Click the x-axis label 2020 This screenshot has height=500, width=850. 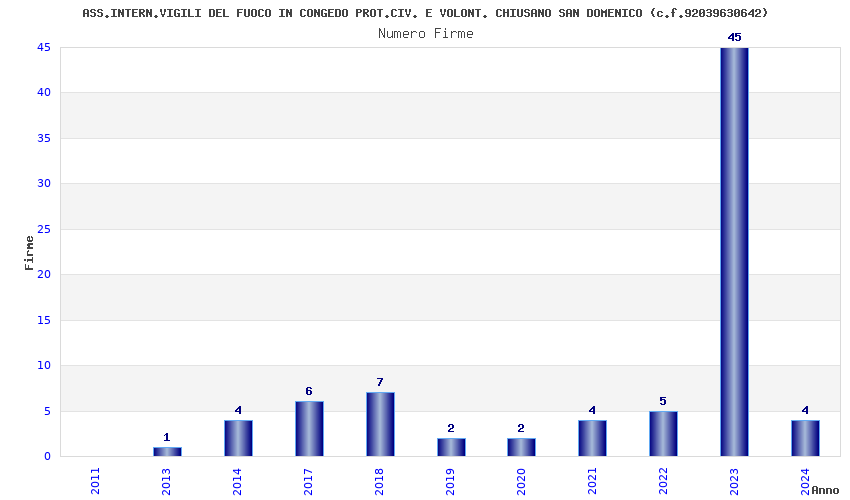tap(521, 481)
